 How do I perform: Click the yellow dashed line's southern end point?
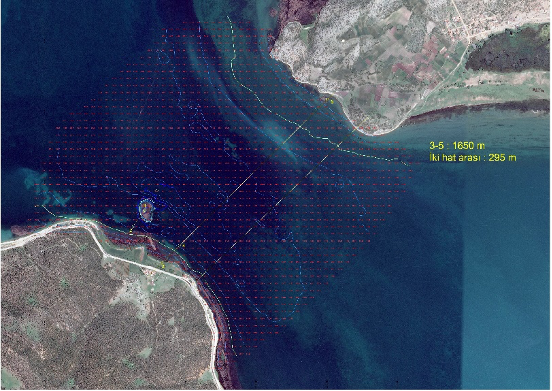click(x=236, y=354)
